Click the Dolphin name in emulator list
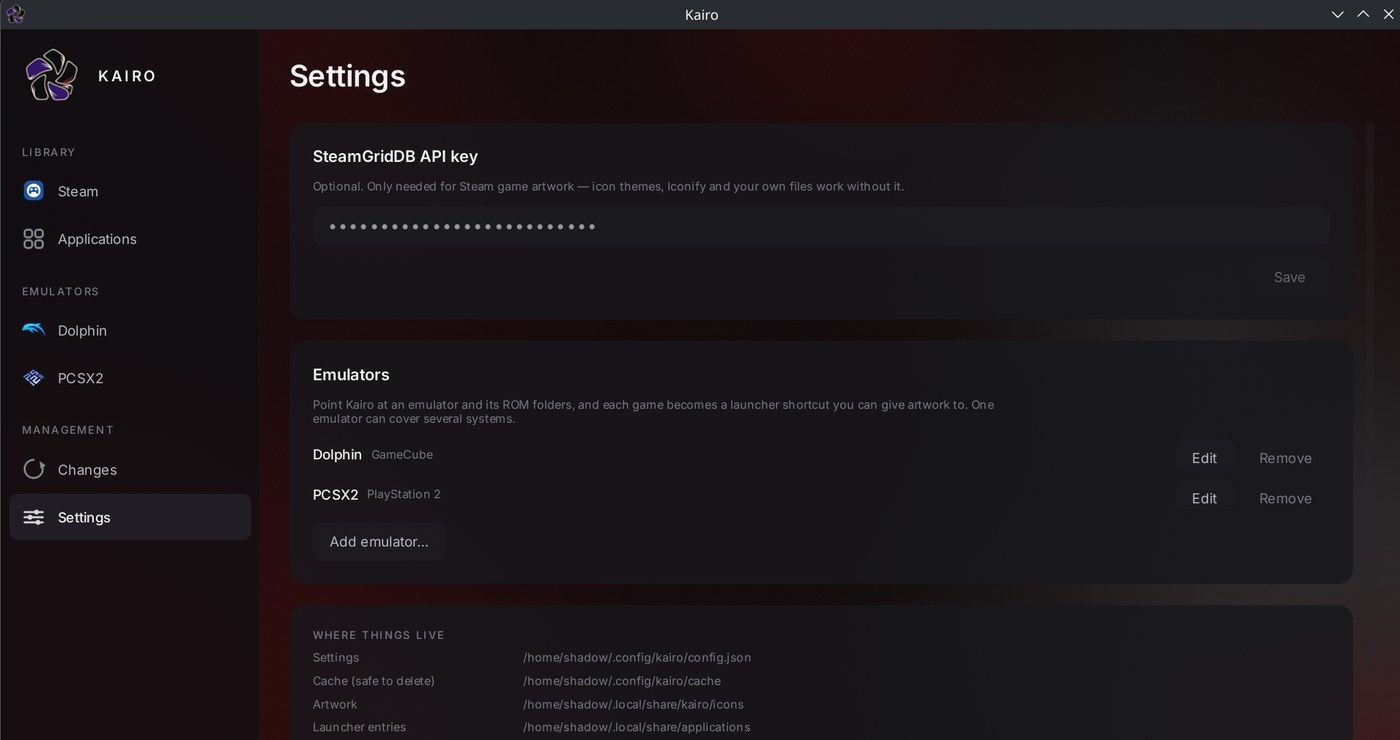Screen dimensions: 1400x740 click(x=337, y=454)
